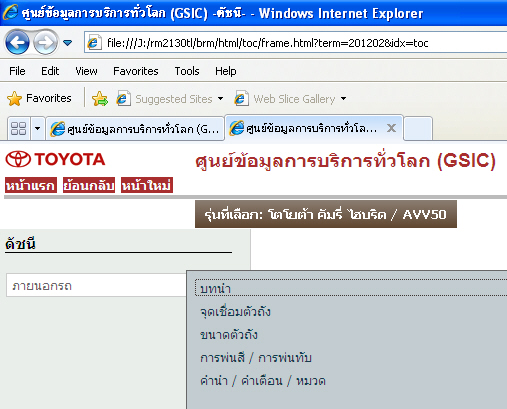Screen dimensions: 507x409
Task: Click the Suggested Sites IE icon
Action: point(123,99)
